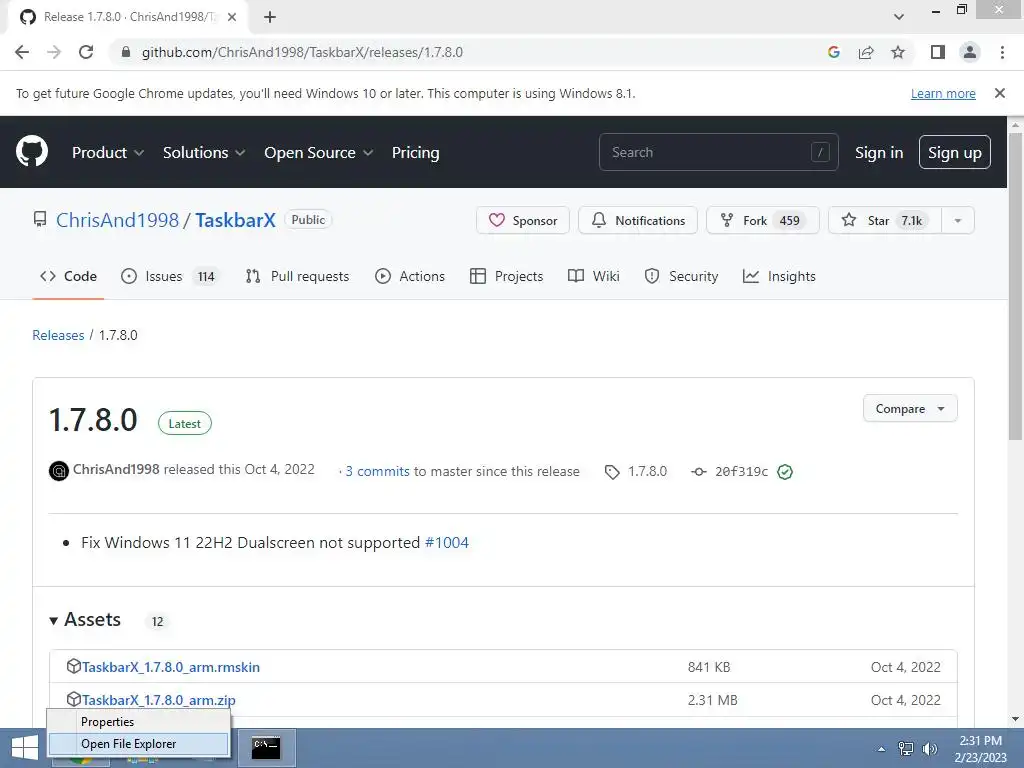The height and width of the screenshot is (768, 1024).
Task: Dismiss the Chrome update notification bar
Action: [x=999, y=93]
